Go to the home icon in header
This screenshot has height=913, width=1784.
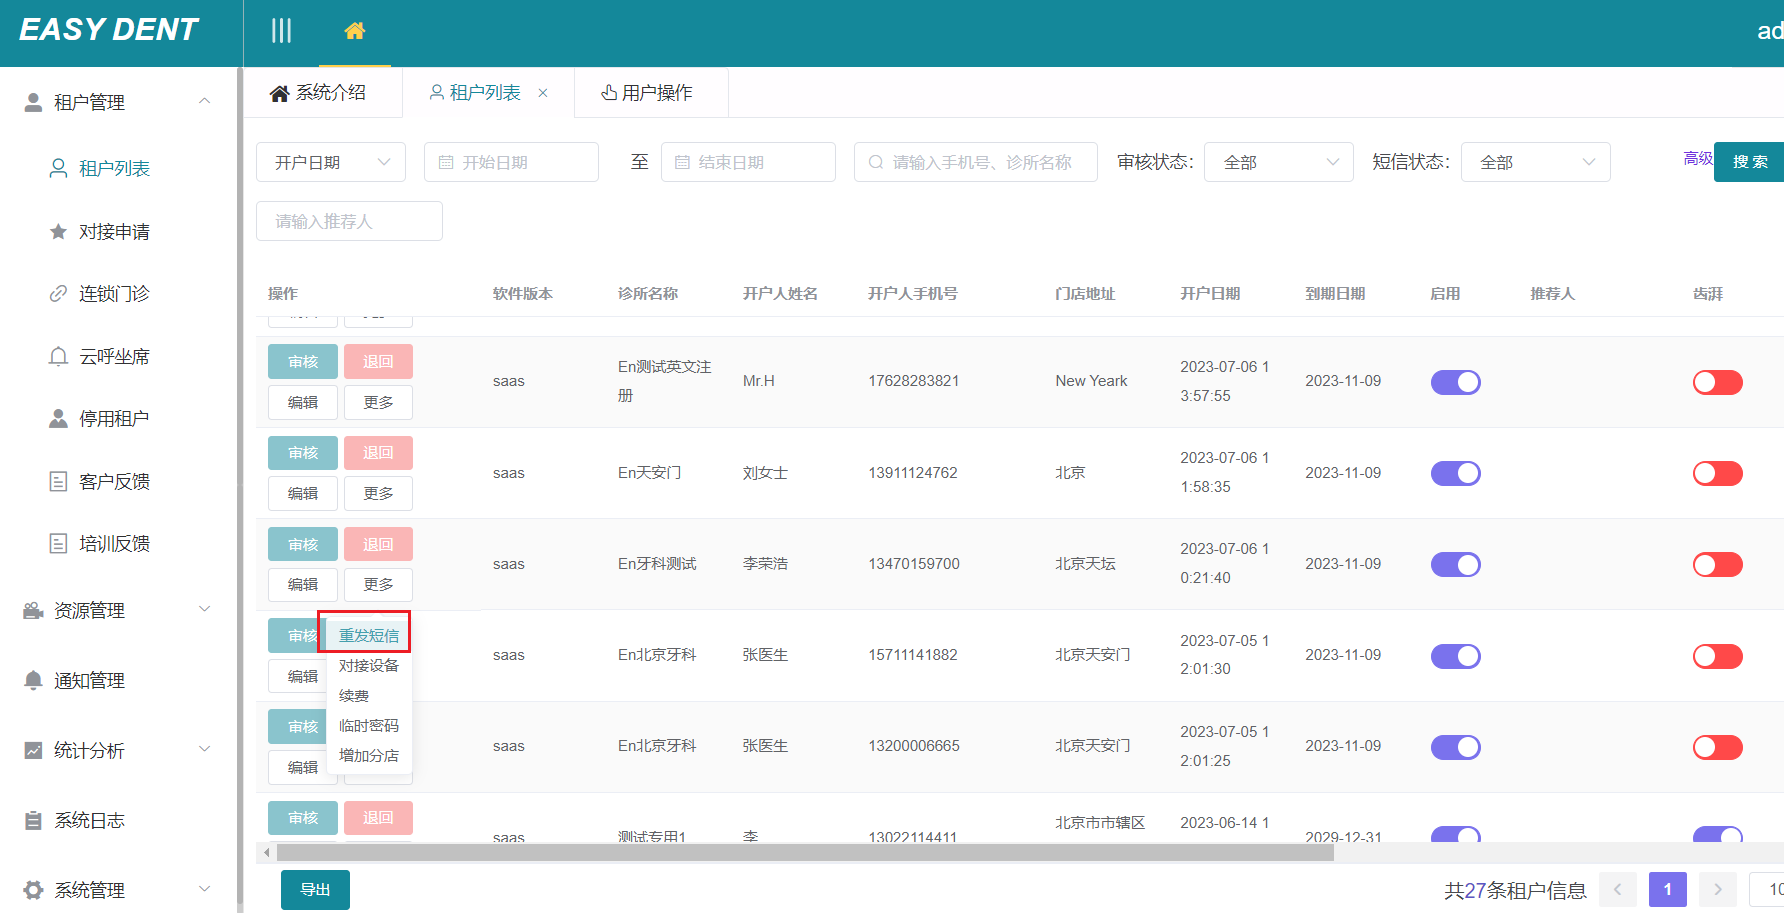[354, 31]
